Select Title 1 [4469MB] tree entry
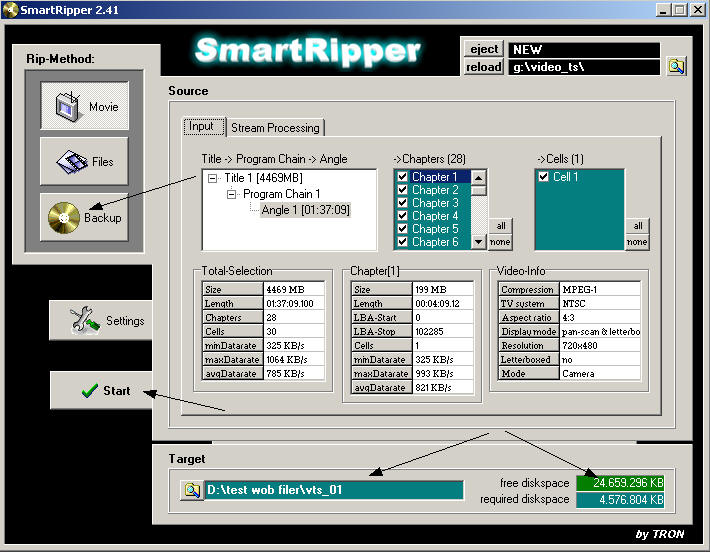The image size is (710, 552). (x=264, y=178)
